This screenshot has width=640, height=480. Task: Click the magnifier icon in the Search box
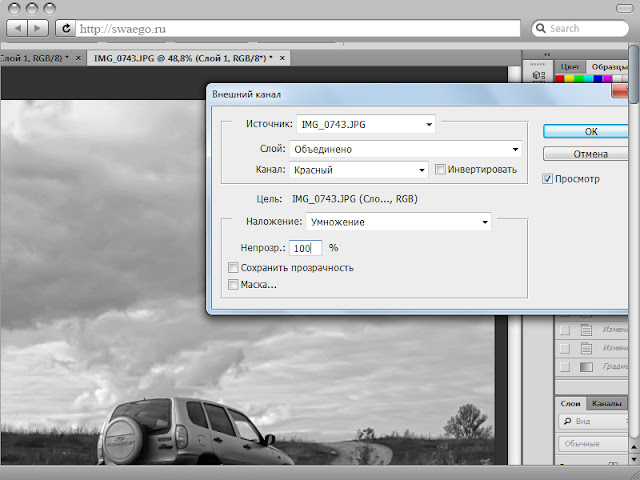(541, 28)
